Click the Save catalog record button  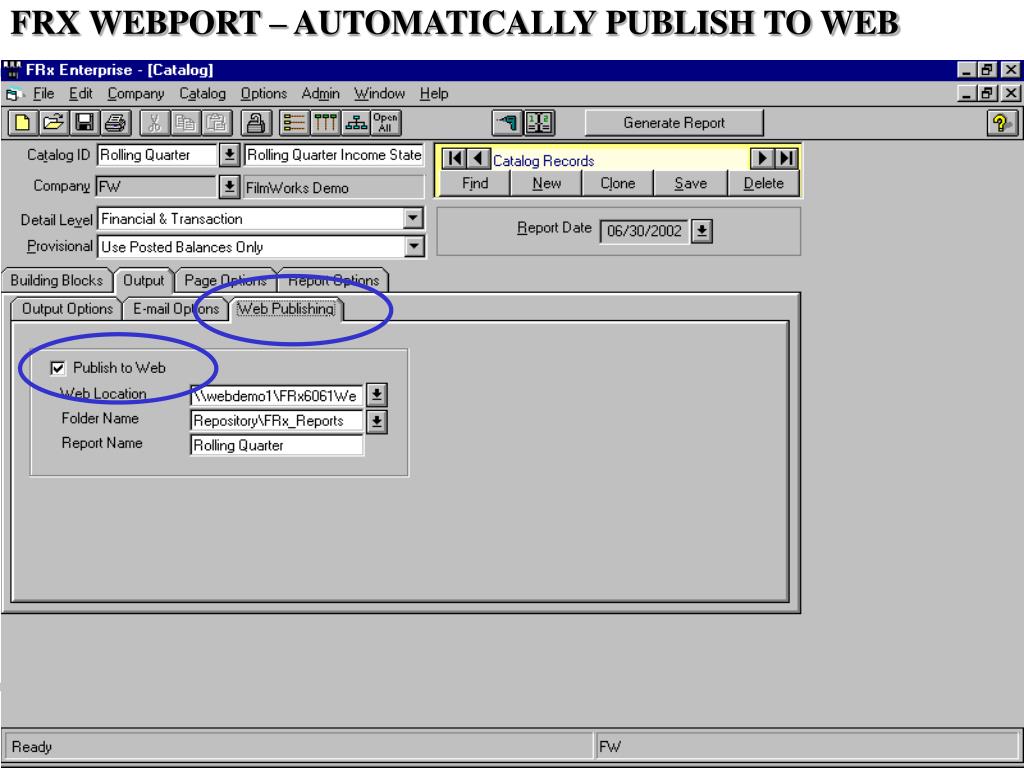tap(690, 184)
